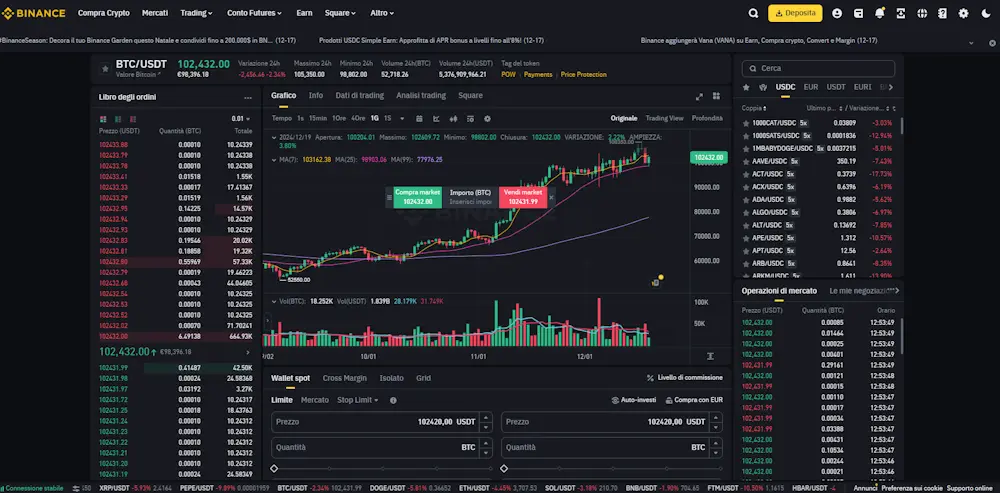Image resolution: width=1000 pixels, height=493 pixels.
Task: Open Trading dropdown menu
Action: tap(196, 13)
